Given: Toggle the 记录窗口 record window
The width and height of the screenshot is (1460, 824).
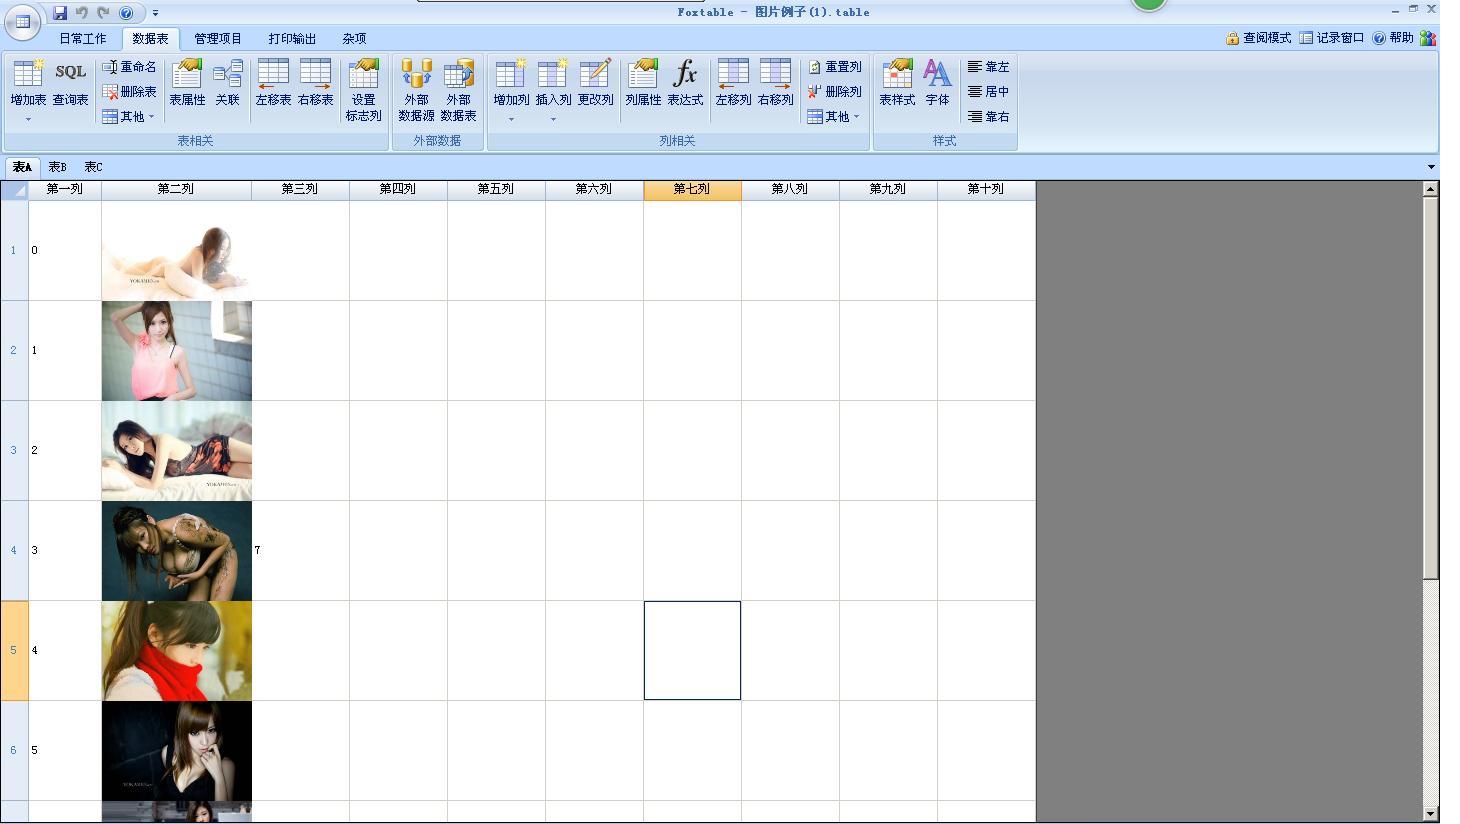Looking at the screenshot, I should click(x=1332, y=38).
